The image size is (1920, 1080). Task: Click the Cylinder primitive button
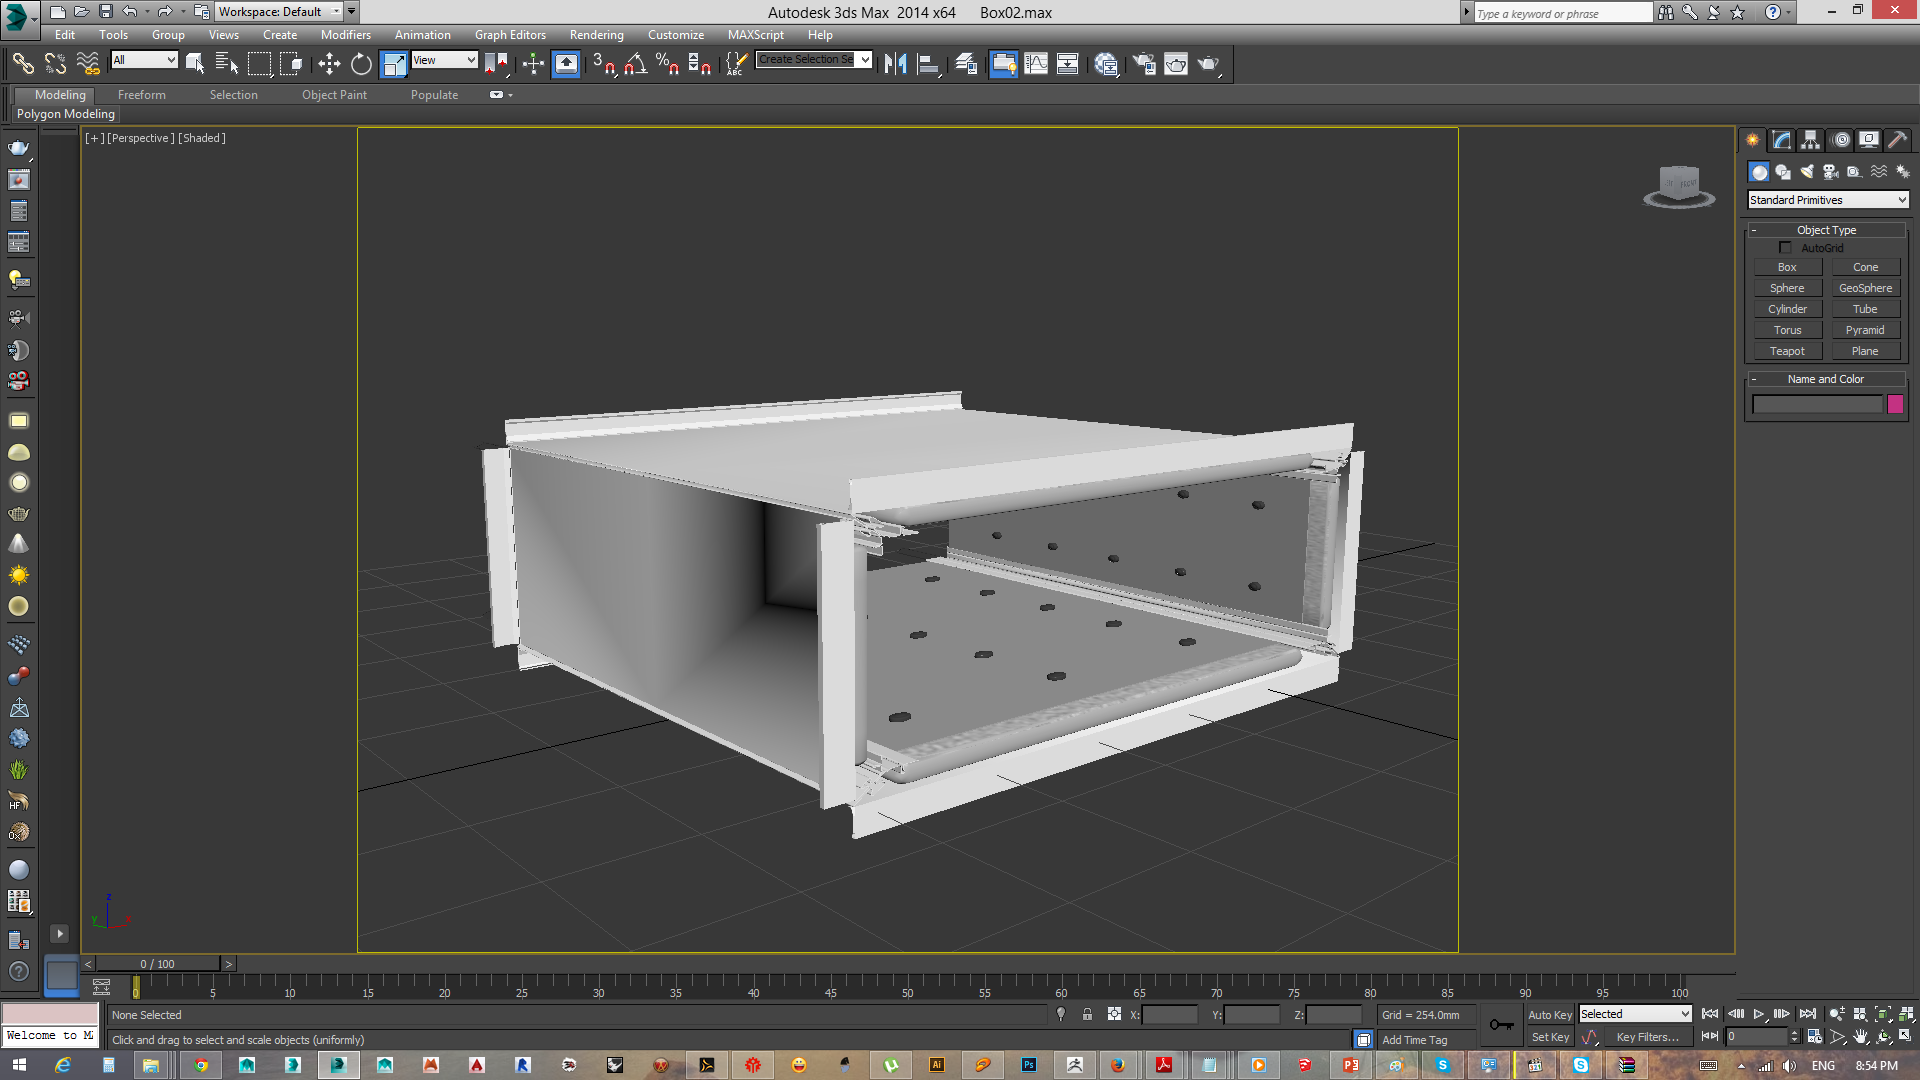pos(1787,309)
